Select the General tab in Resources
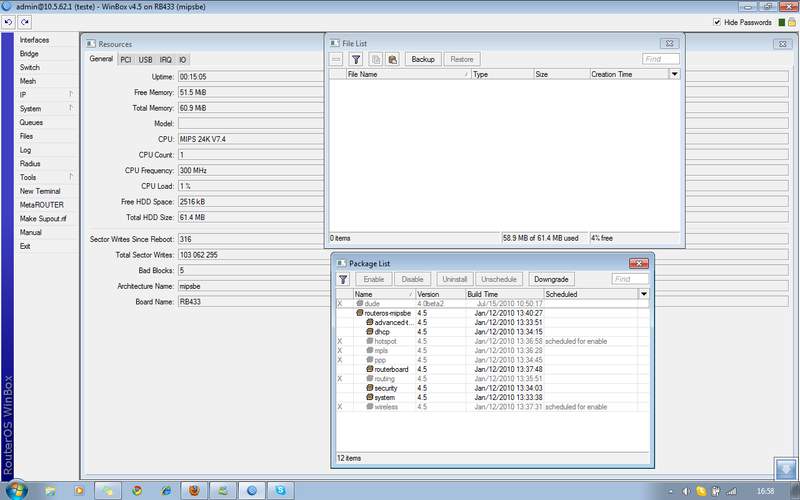Image resolution: width=800 pixels, height=500 pixels. click(101, 59)
